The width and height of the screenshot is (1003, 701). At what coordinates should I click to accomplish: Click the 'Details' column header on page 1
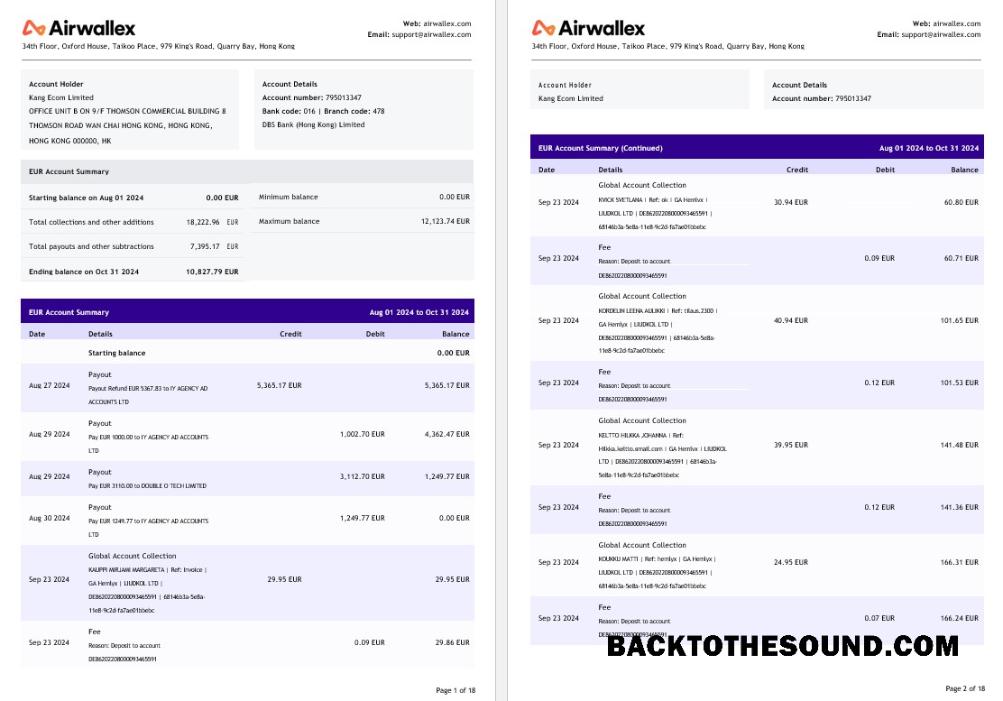click(100, 334)
